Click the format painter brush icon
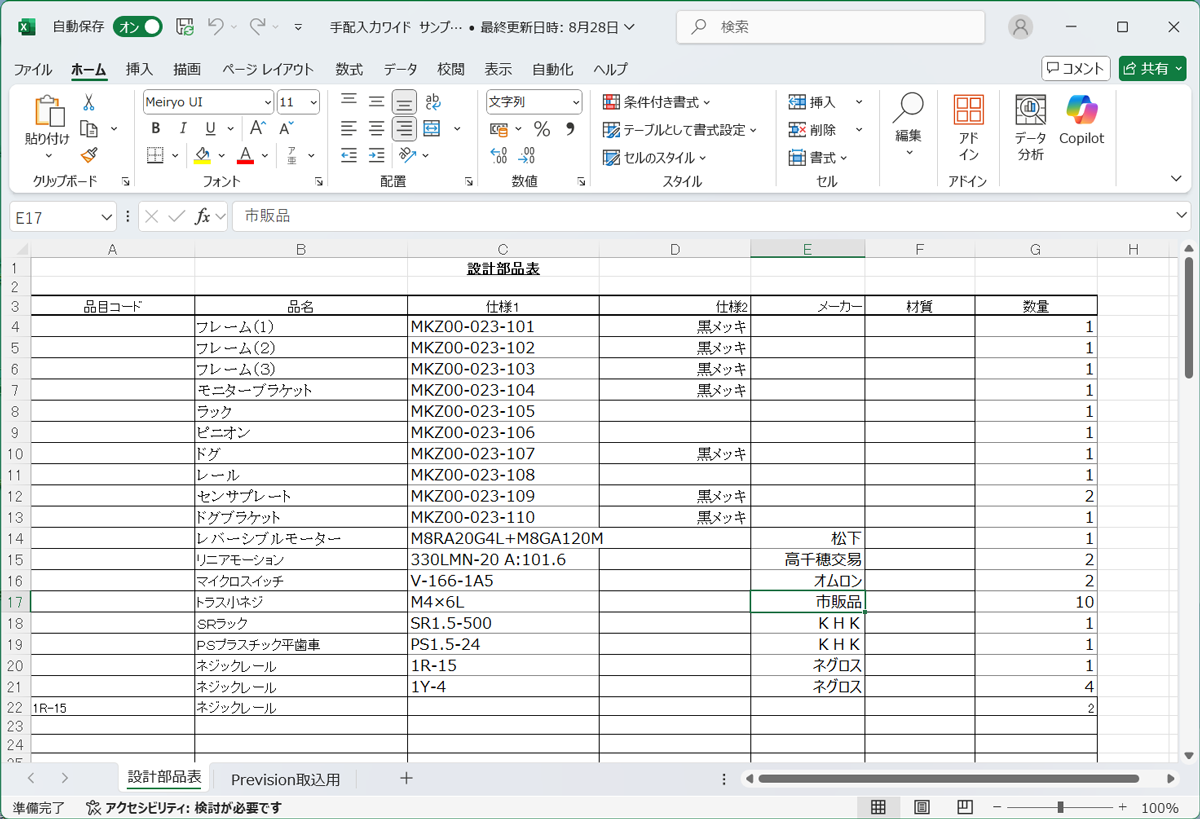The image size is (1200, 819). 89,155
